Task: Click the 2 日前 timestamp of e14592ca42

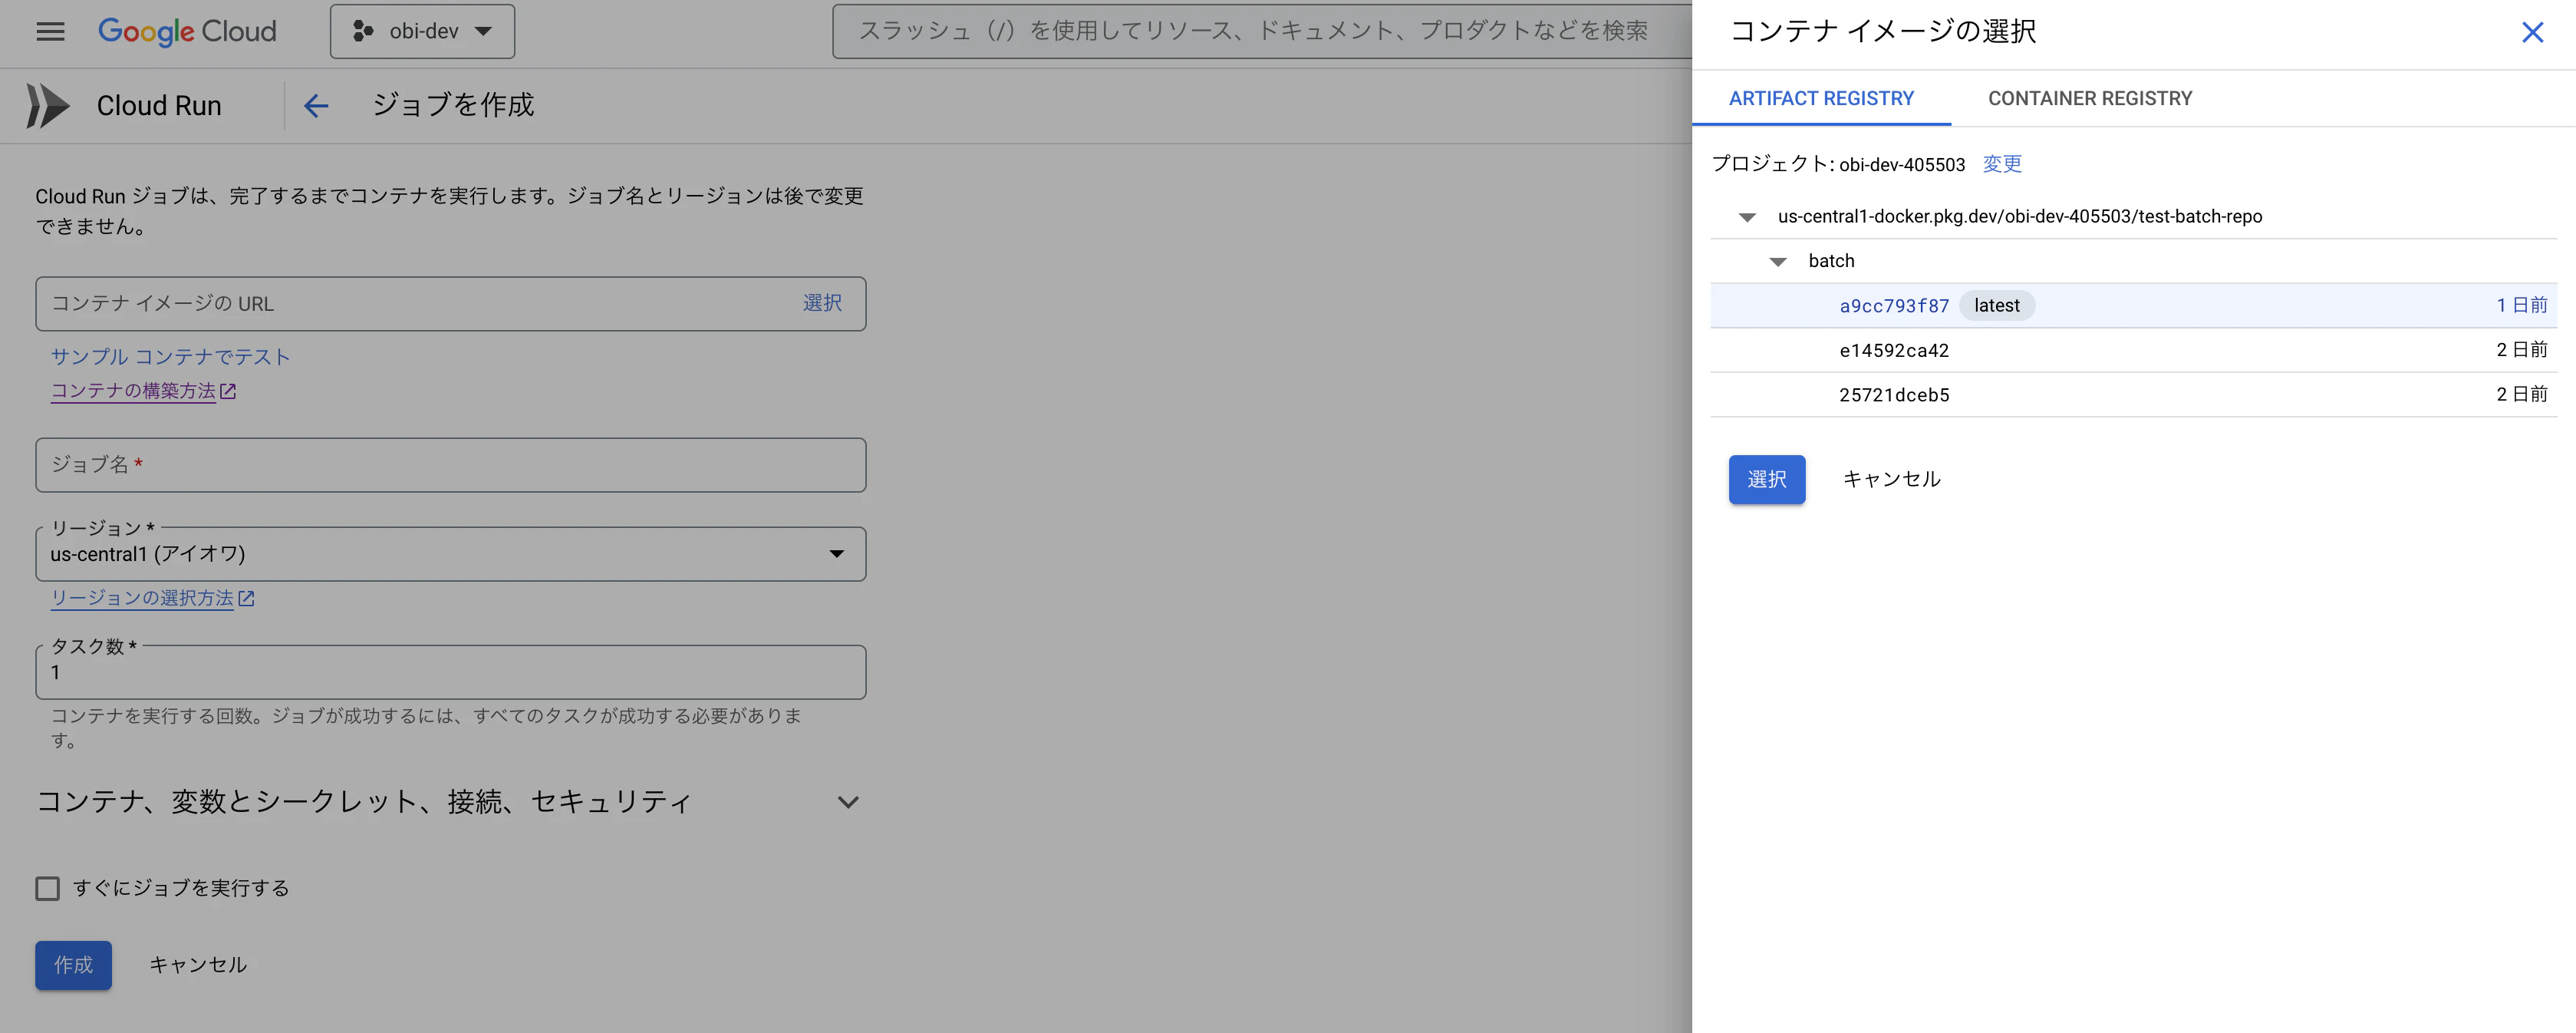Action: [x=2521, y=350]
